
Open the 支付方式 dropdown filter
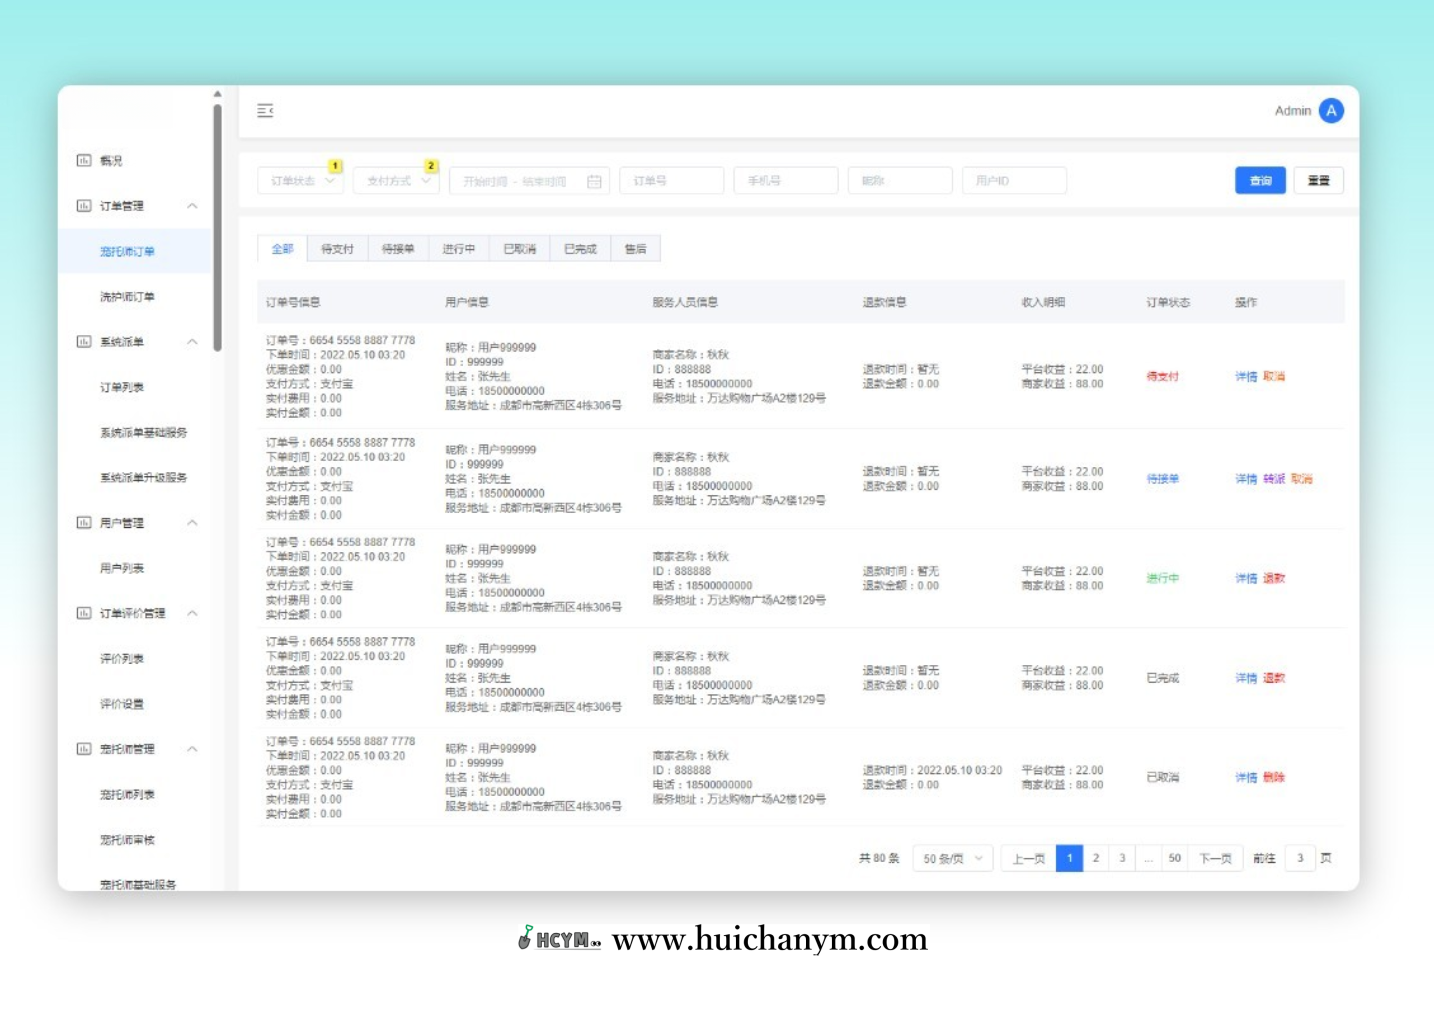[396, 181]
